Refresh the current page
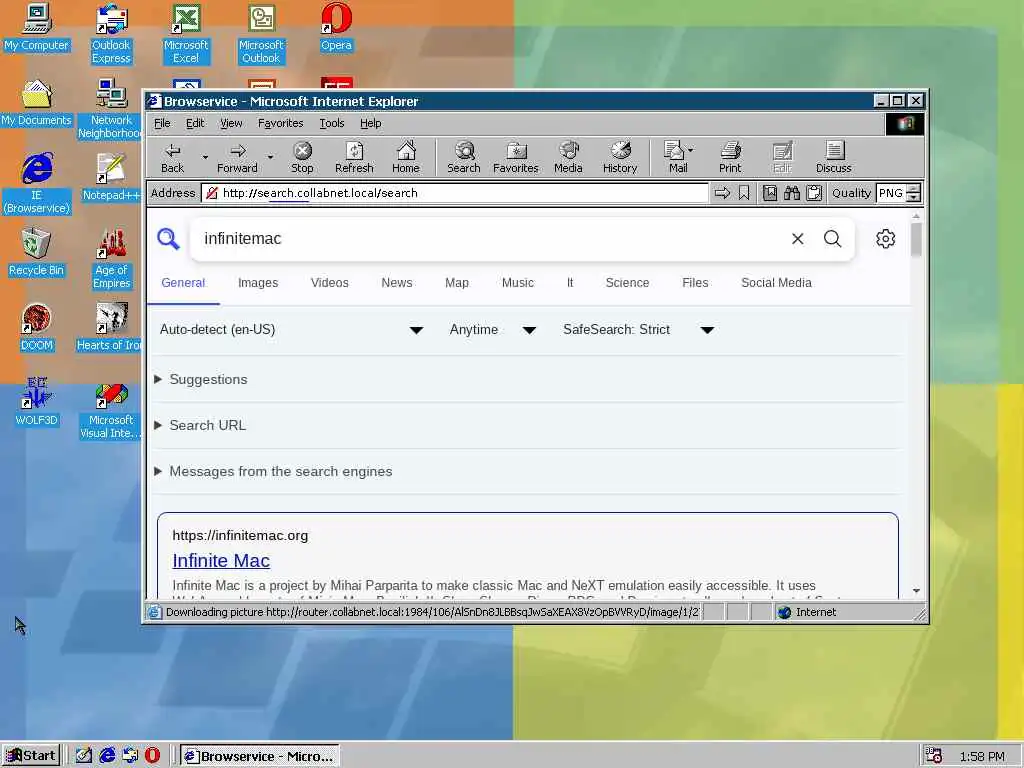This screenshot has width=1024, height=768. pyautogui.click(x=354, y=157)
